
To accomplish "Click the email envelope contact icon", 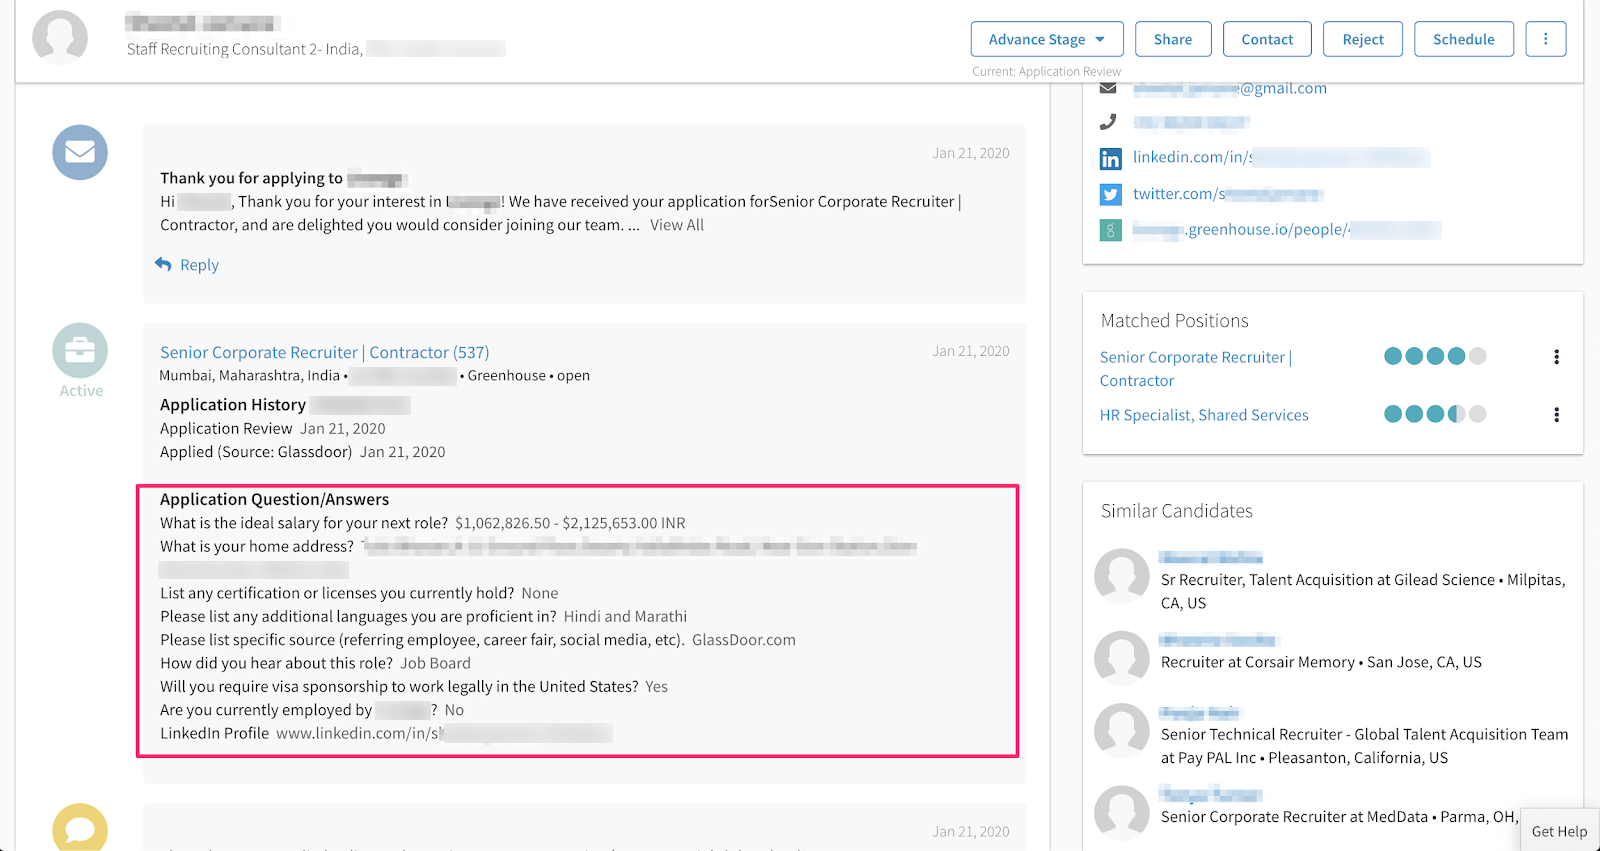I will 1108,88.
